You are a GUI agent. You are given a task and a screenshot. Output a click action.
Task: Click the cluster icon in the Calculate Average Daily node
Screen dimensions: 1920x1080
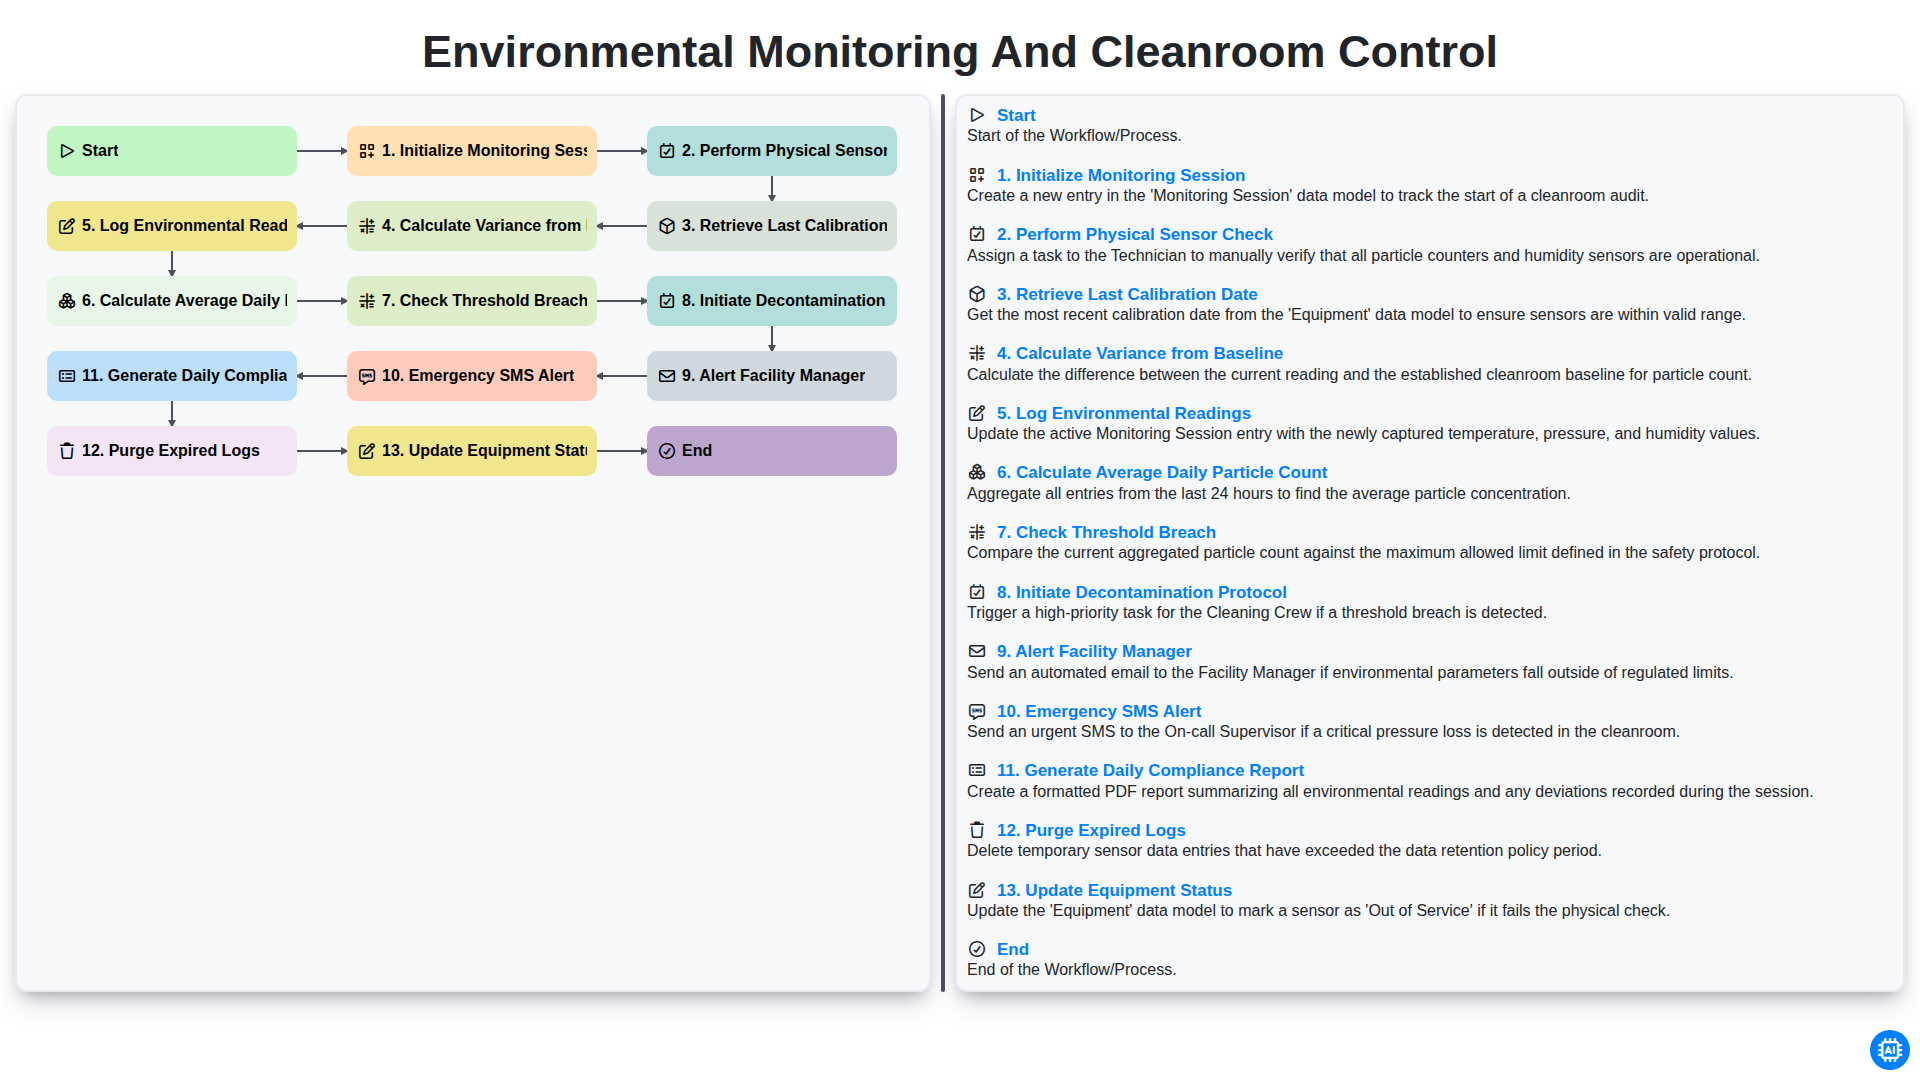[x=67, y=301]
